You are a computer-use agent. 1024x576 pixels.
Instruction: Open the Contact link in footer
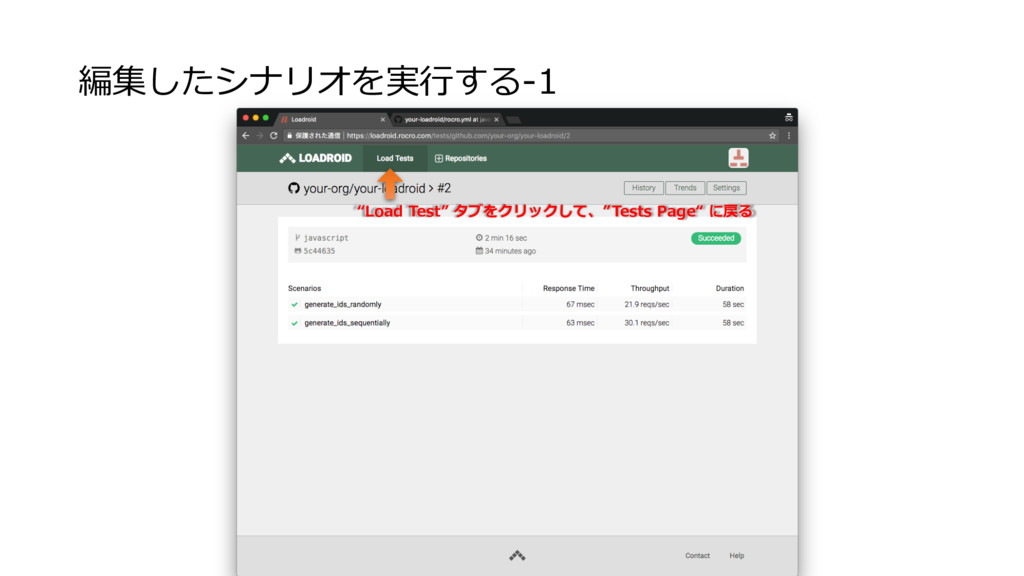[x=697, y=556]
